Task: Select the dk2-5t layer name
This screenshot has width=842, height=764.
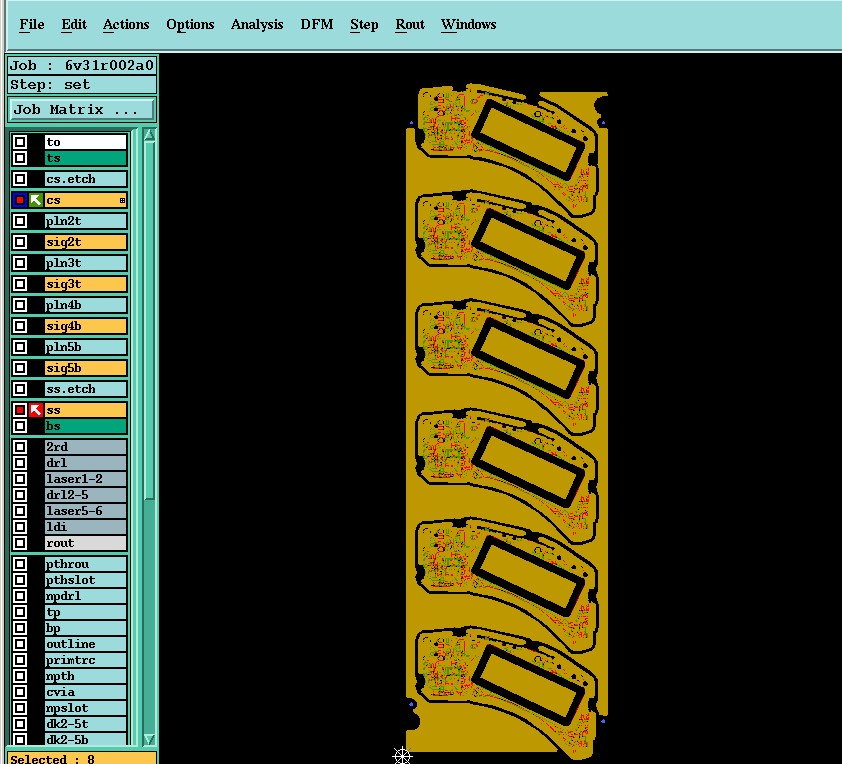Action: point(86,724)
